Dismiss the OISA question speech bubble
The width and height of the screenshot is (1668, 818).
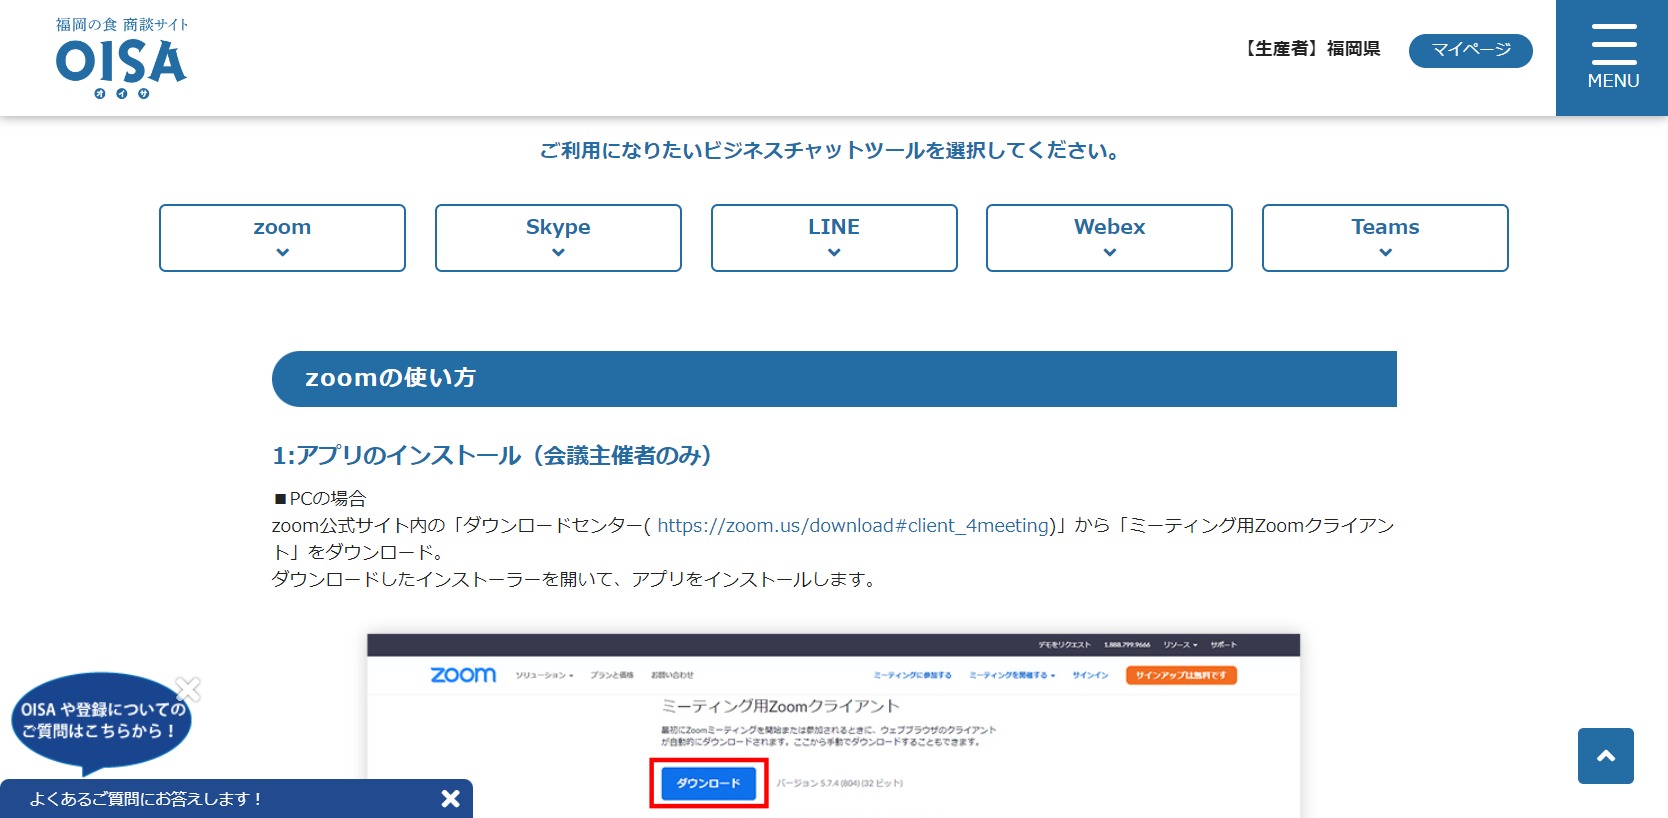pyautogui.click(x=188, y=689)
